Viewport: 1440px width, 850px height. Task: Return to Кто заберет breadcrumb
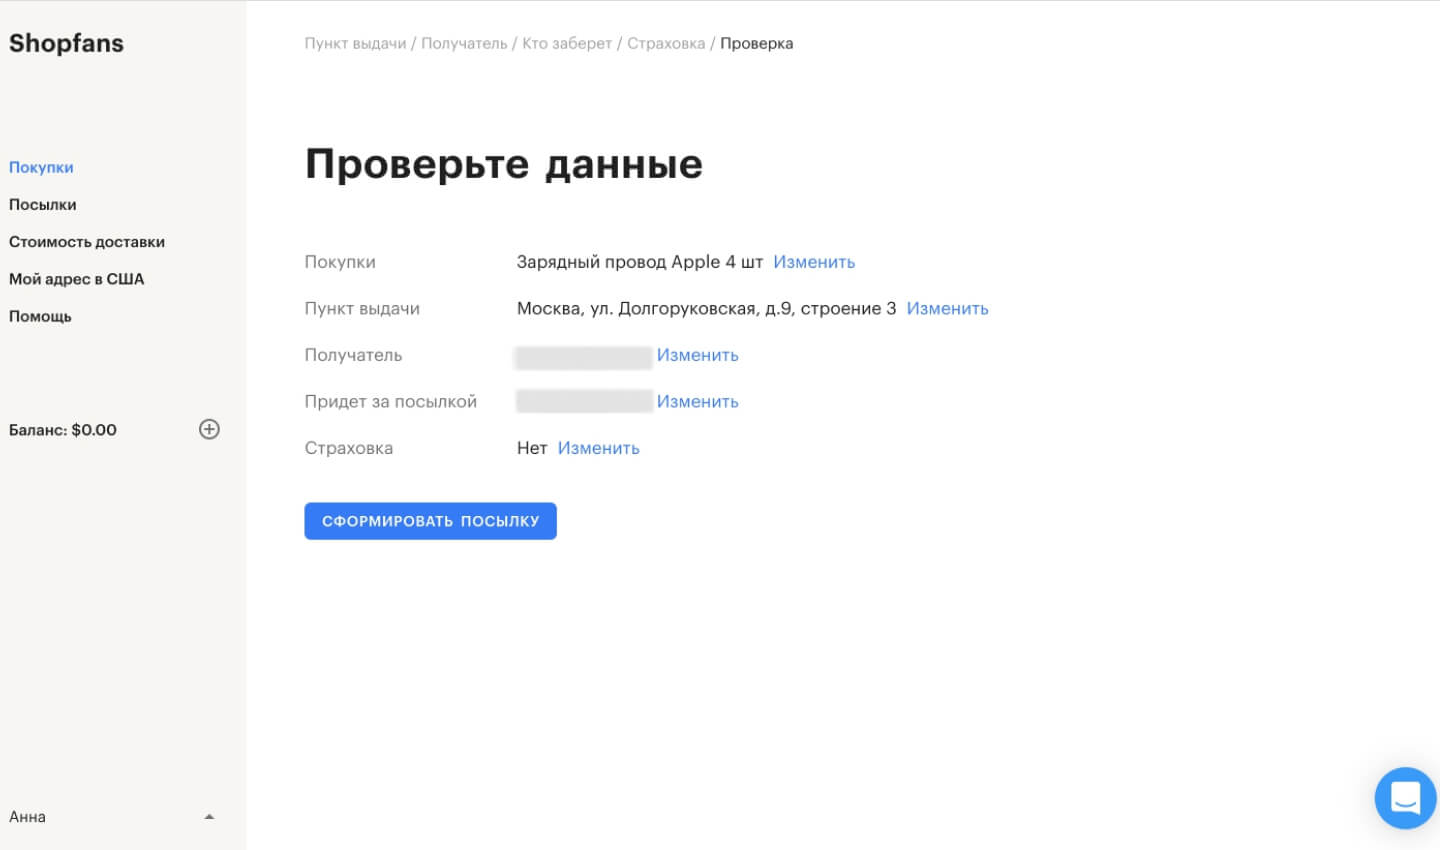coord(566,43)
